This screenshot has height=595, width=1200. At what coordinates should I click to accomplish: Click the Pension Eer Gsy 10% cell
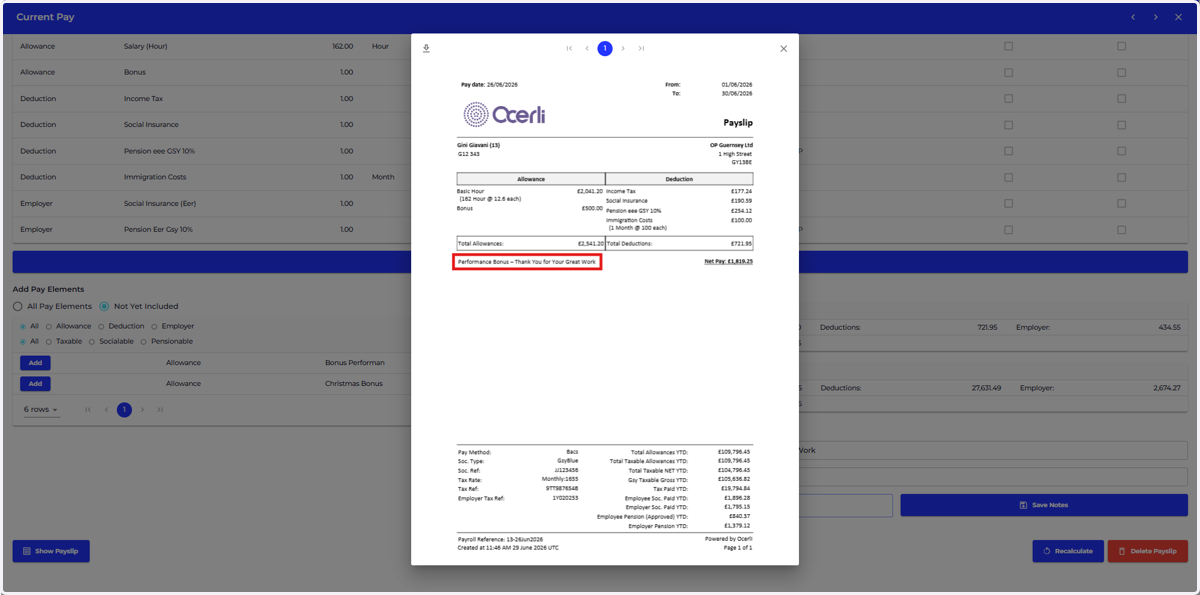(x=158, y=229)
